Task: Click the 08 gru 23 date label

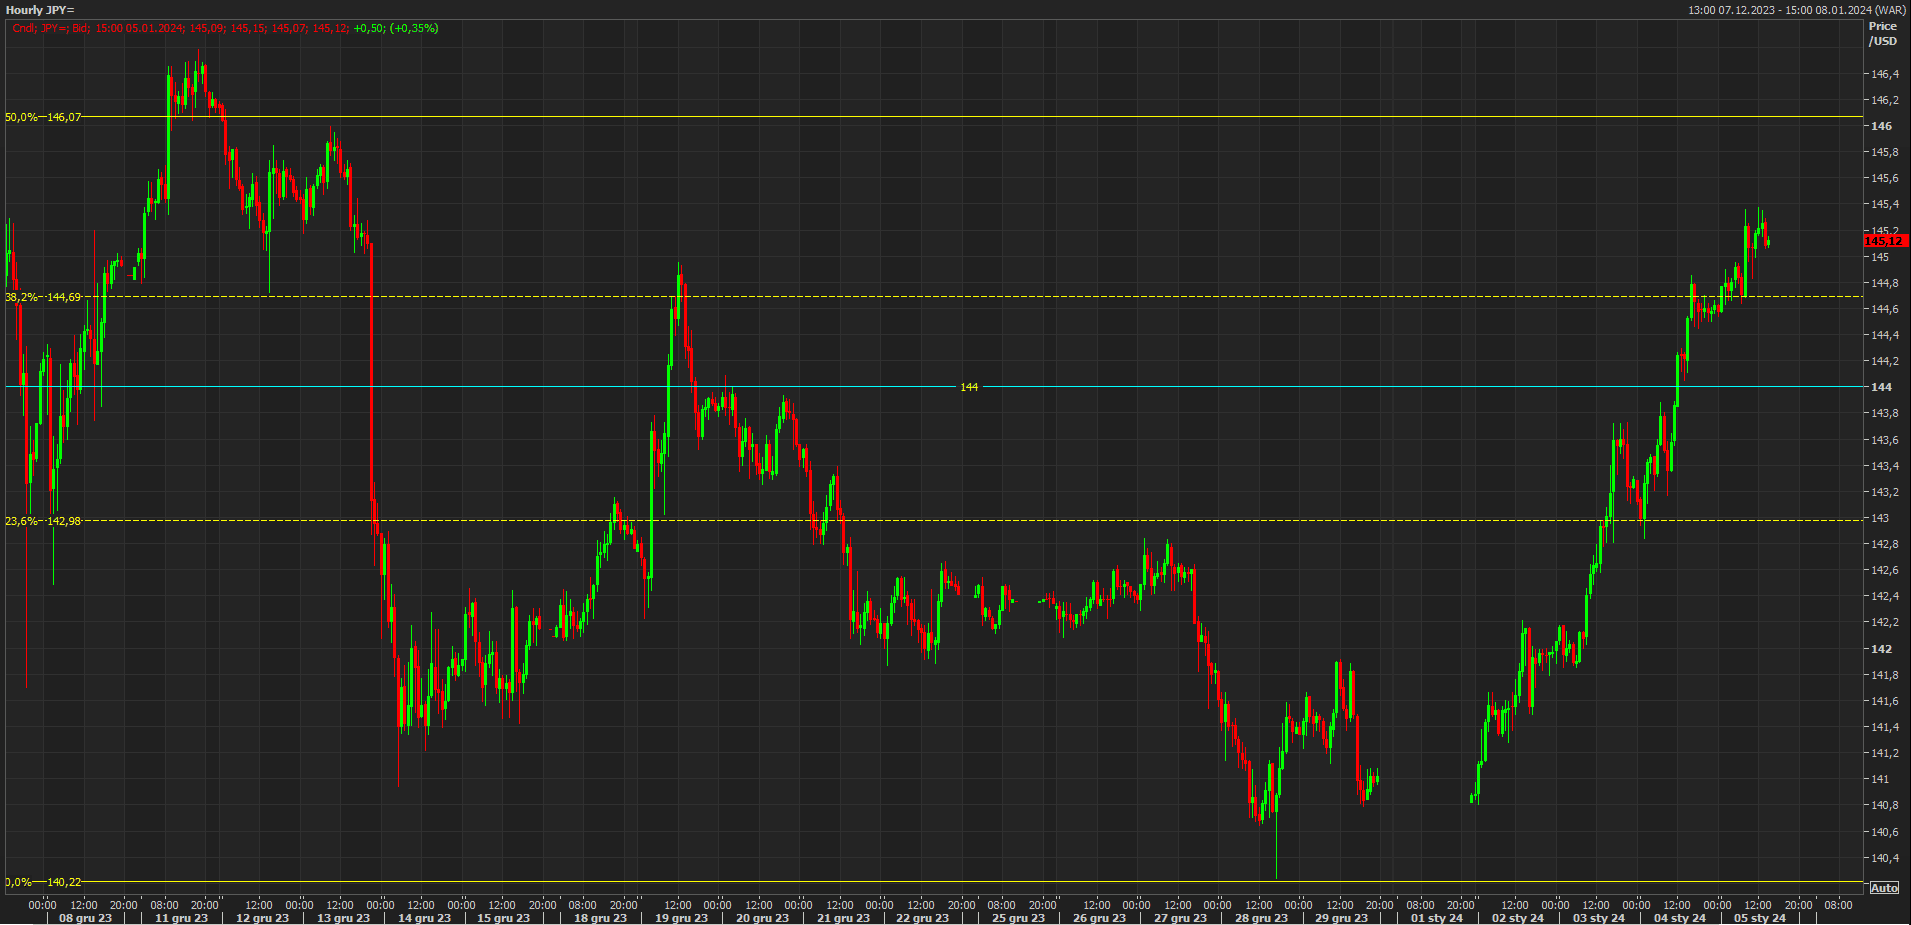Action: (x=86, y=918)
